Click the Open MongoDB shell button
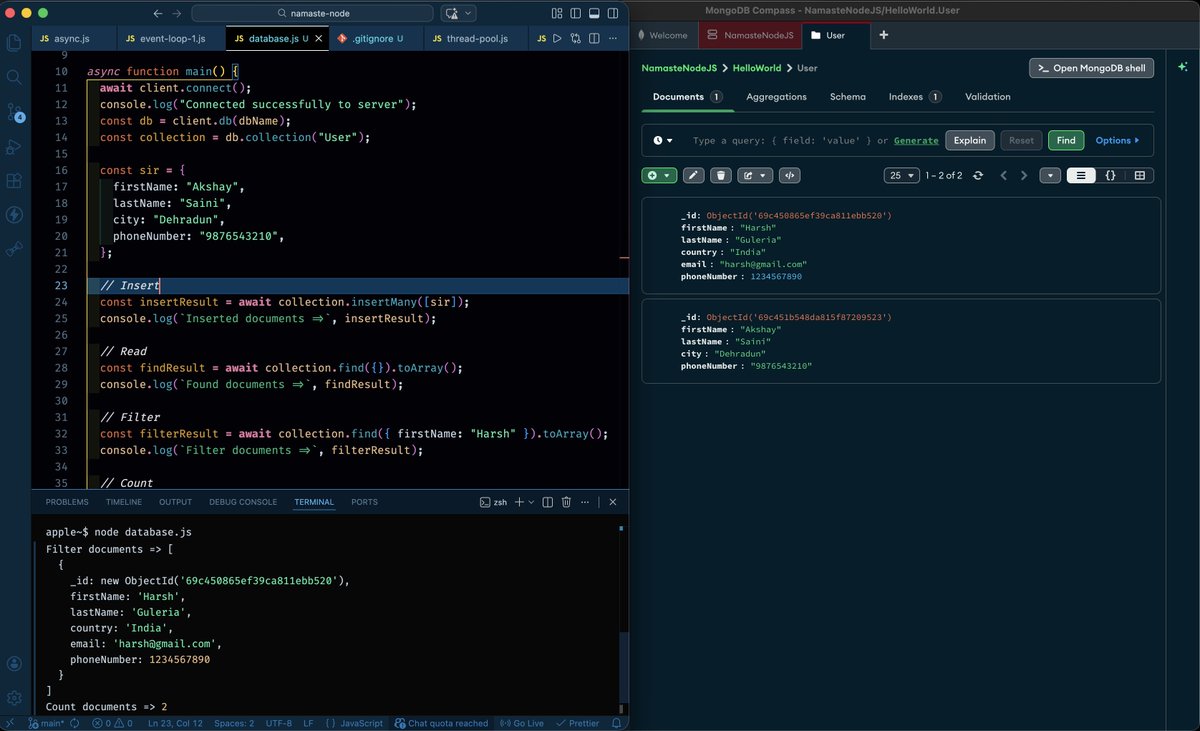The width and height of the screenshot is (1200, 731). coord(1092,68)
